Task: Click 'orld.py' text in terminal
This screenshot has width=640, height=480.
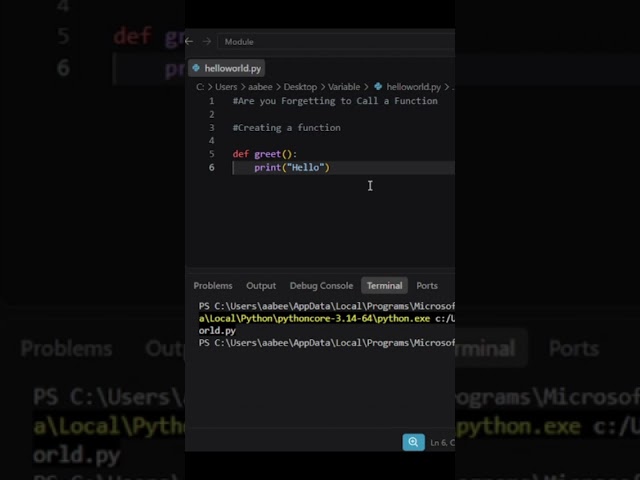Action: 217,331
